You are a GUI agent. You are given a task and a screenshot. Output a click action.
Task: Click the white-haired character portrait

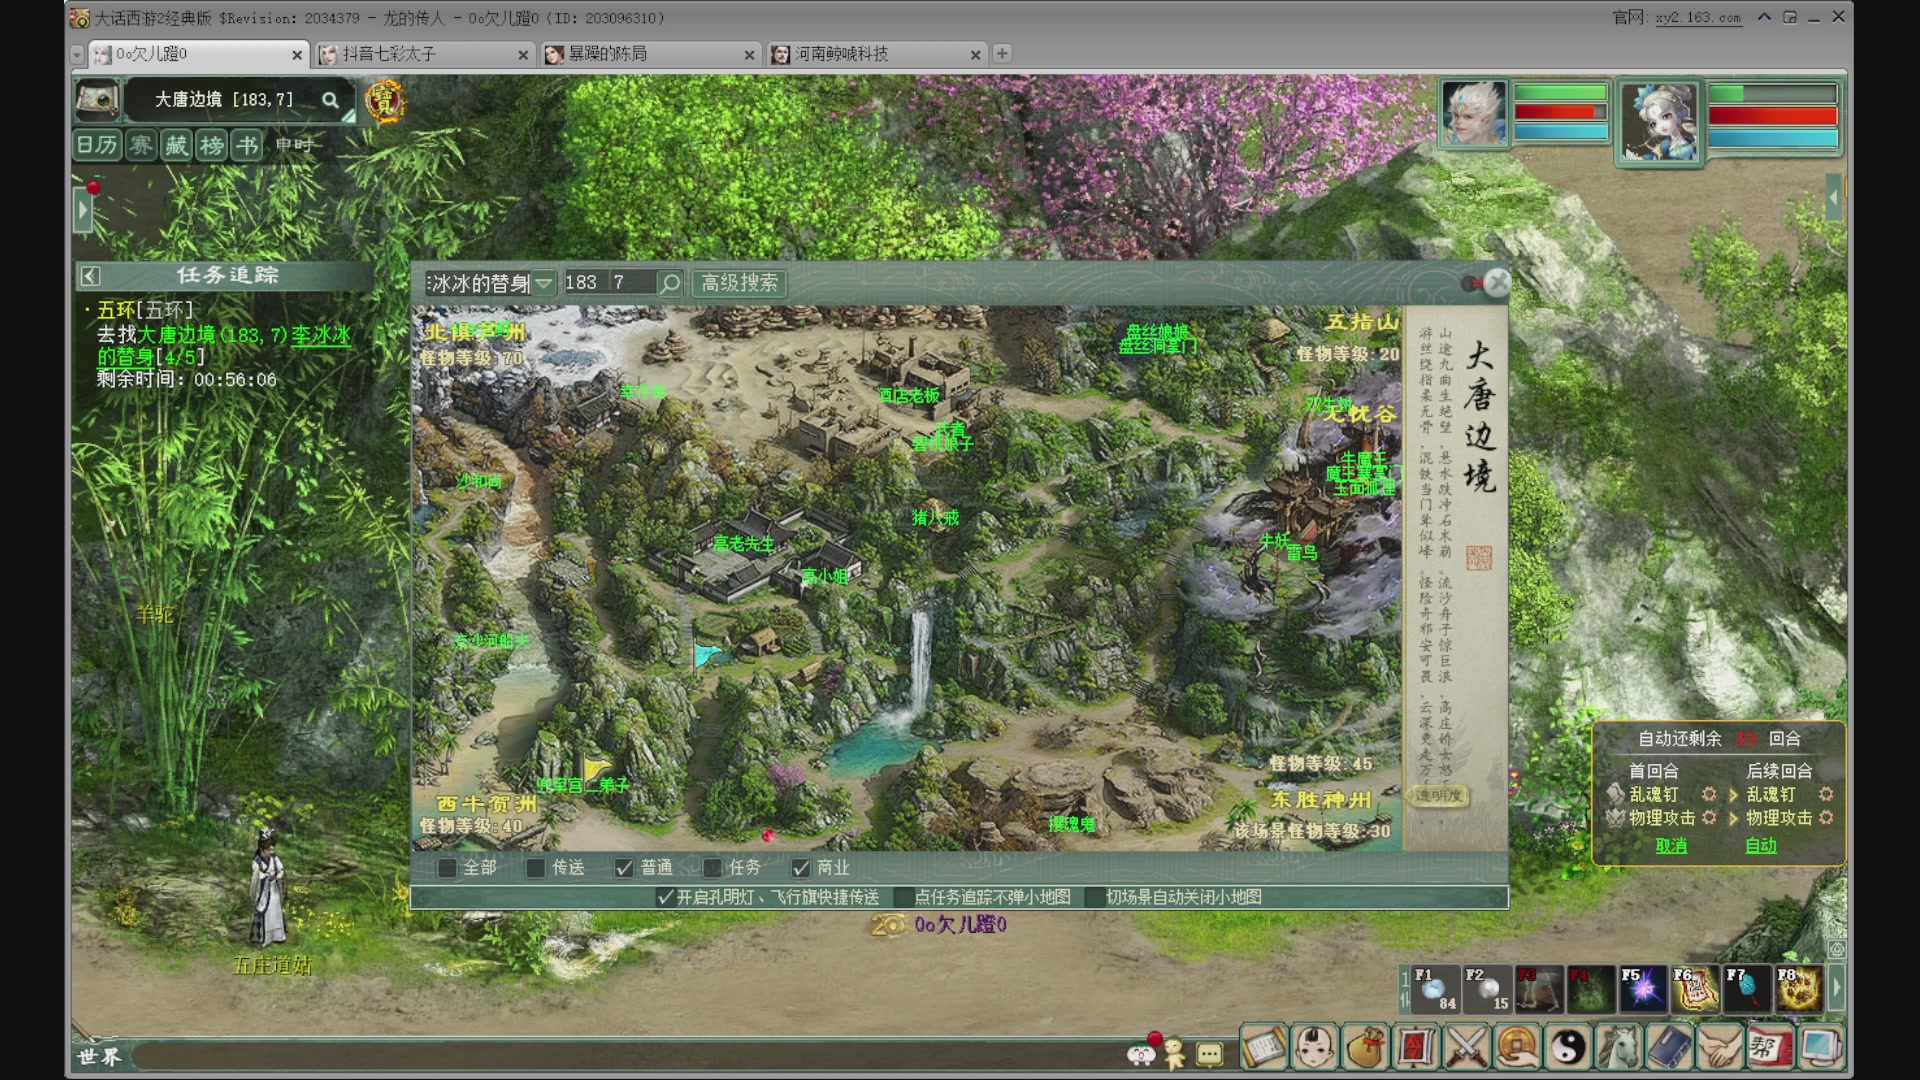[1473, 114]
